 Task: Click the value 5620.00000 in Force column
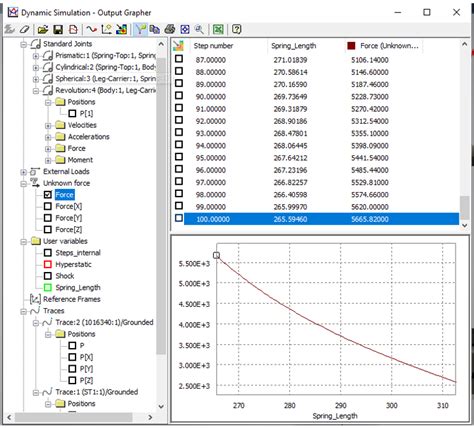pos(370,207)
